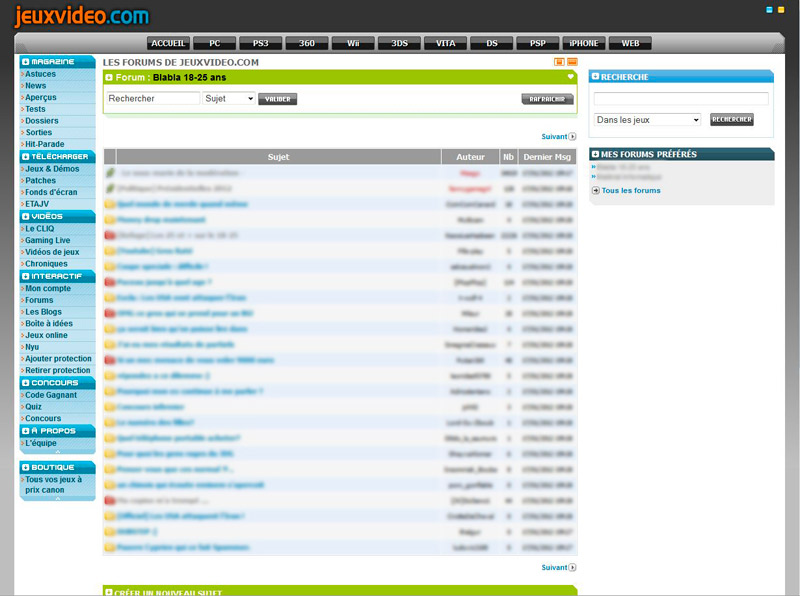Click the jeuxvideo.com logo
This screenshot has width=800, height=596.
(82, 16)
